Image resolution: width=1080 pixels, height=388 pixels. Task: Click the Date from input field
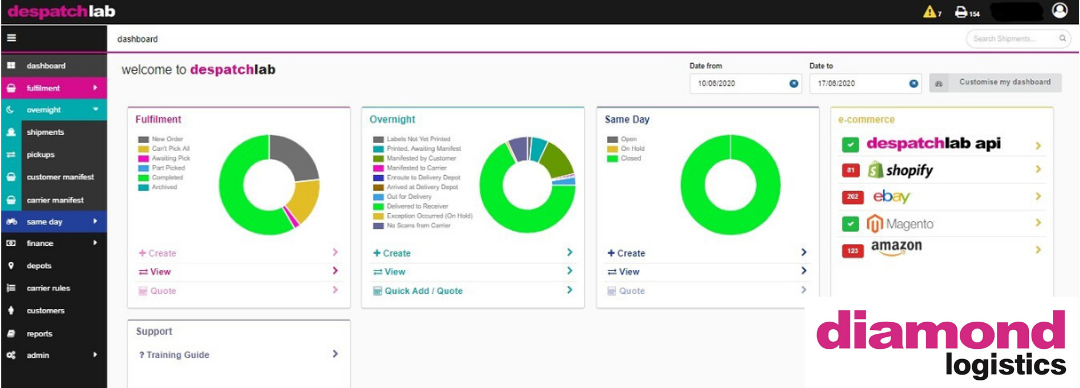coord(745,83)
